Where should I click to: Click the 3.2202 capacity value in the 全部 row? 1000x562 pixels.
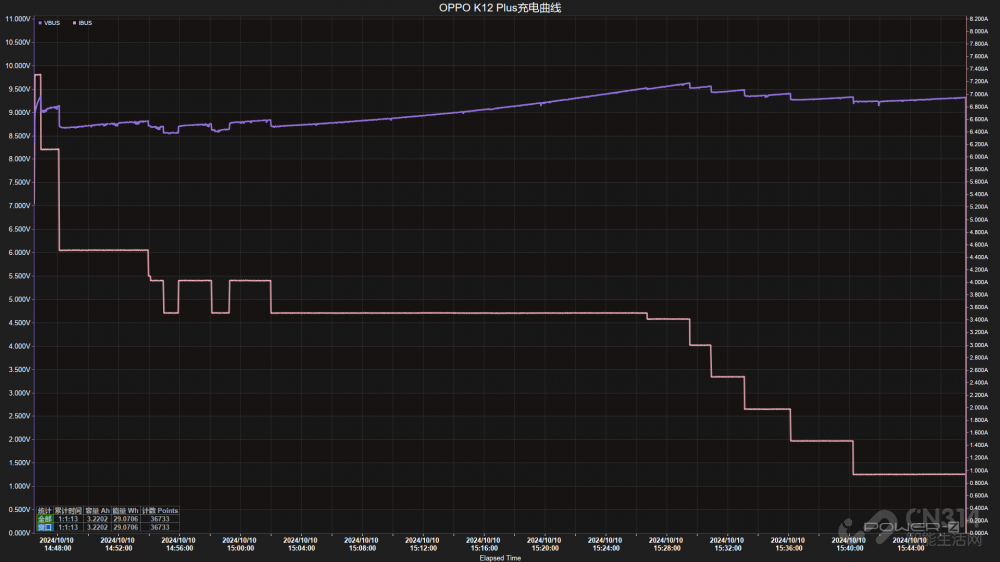98,519
